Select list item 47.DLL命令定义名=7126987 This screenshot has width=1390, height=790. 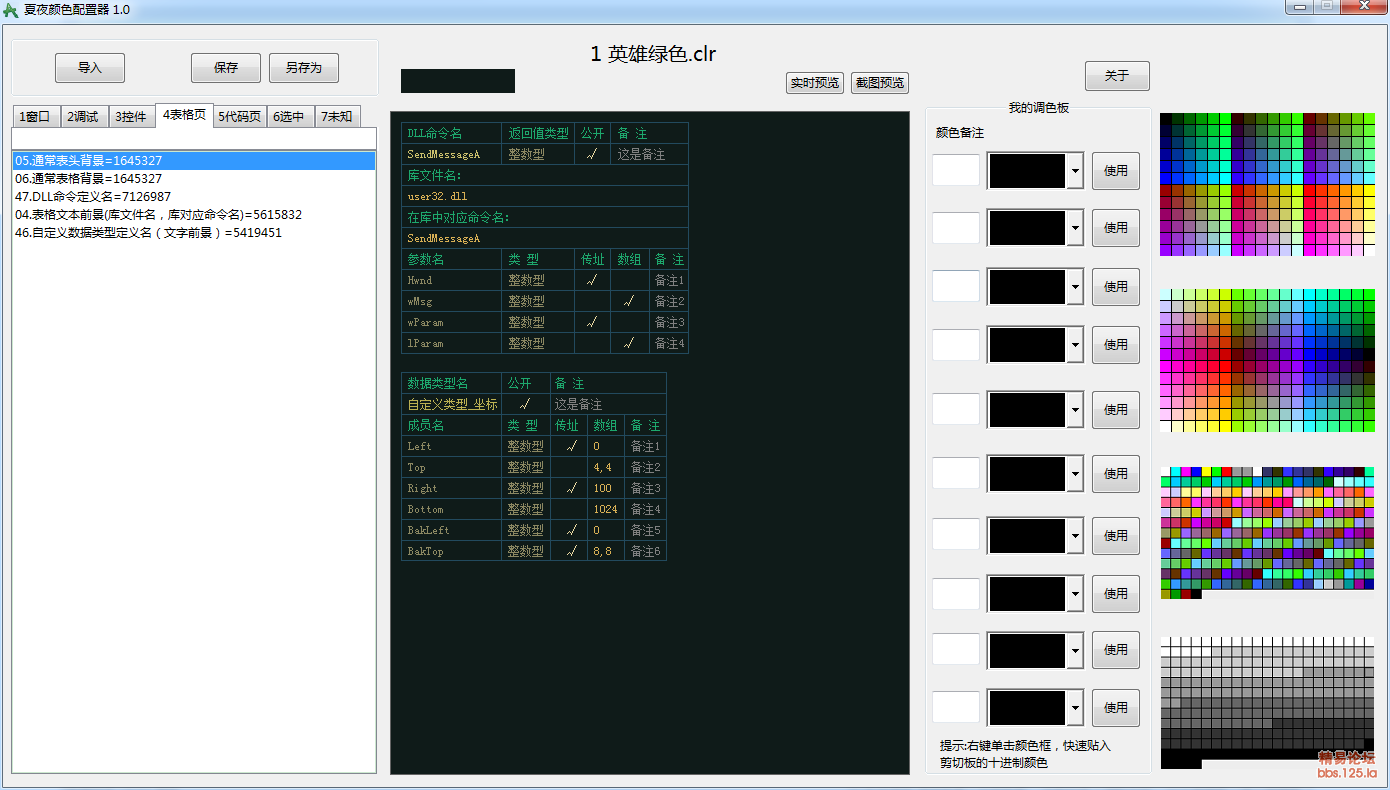tap(194, 196)
